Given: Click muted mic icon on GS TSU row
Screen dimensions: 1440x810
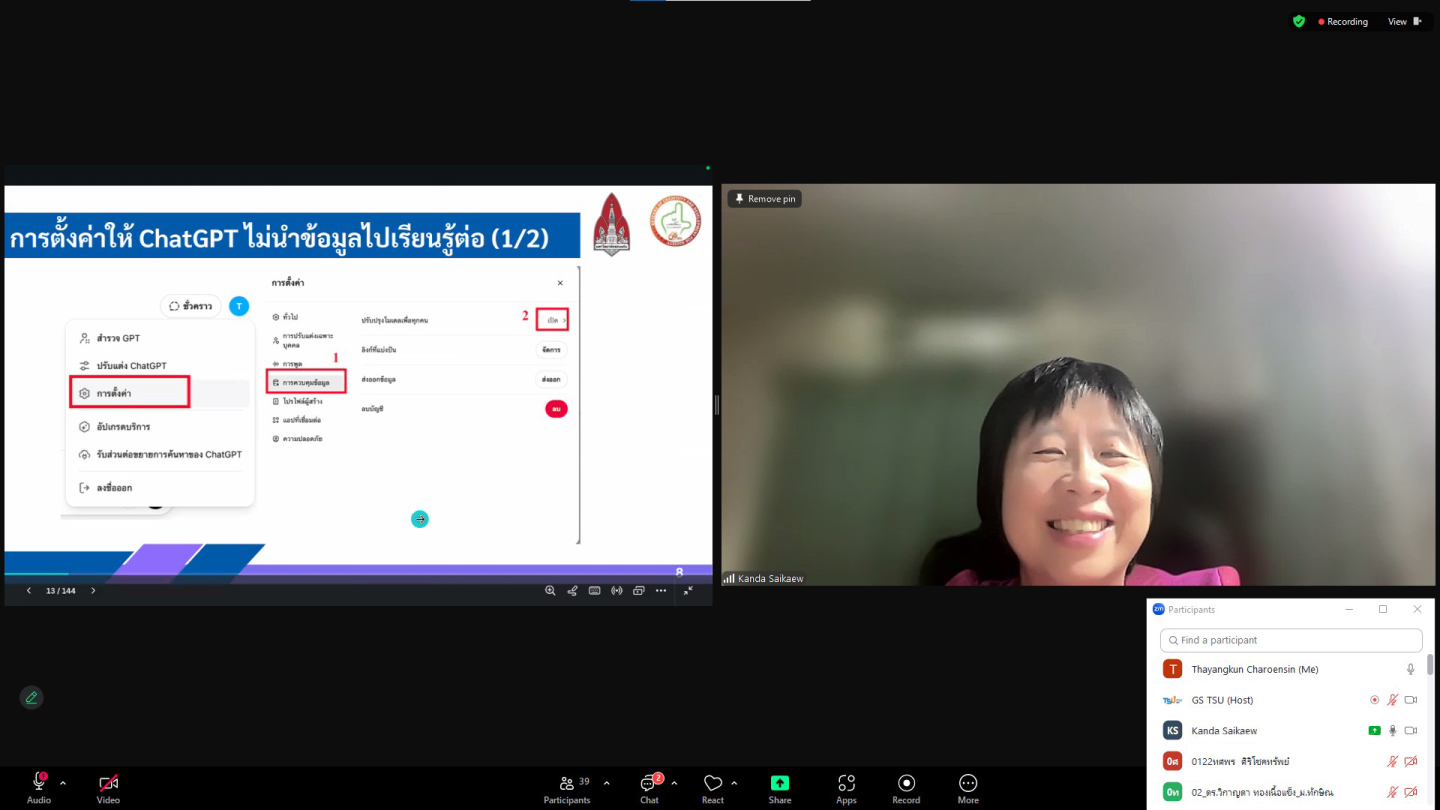Looking at the screenshot, I should 1392,700.
